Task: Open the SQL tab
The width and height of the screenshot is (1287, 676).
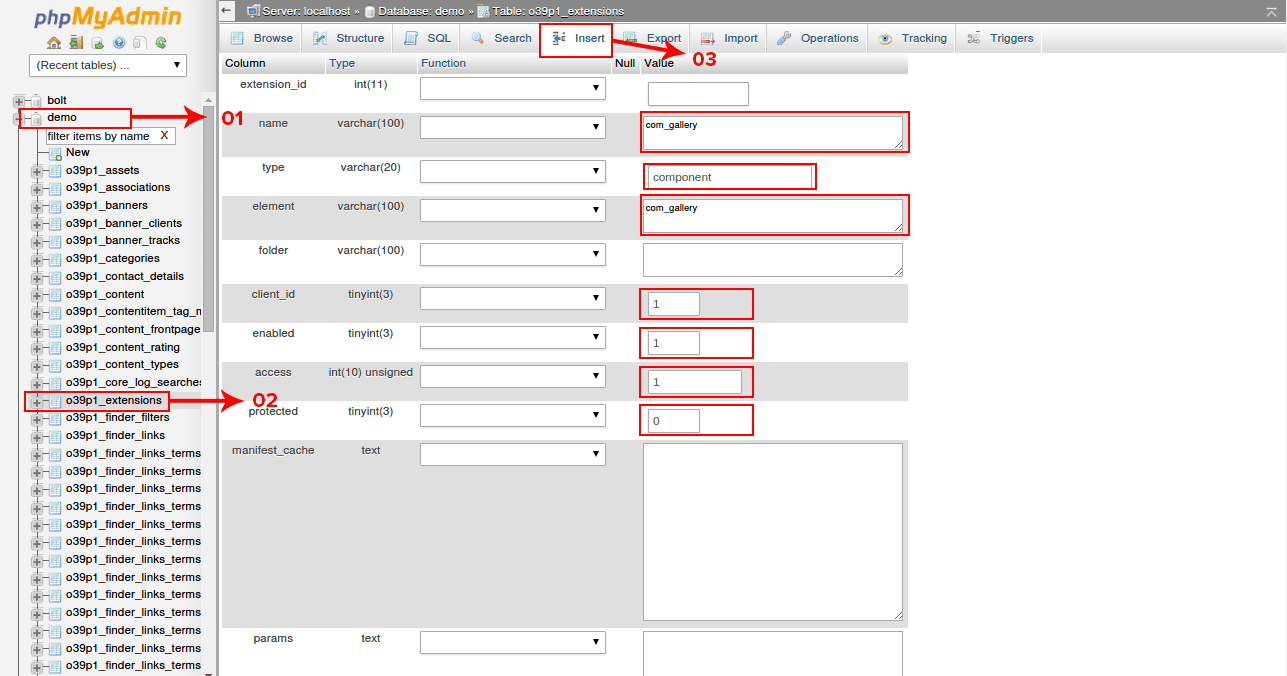Action: pos(428,38)
